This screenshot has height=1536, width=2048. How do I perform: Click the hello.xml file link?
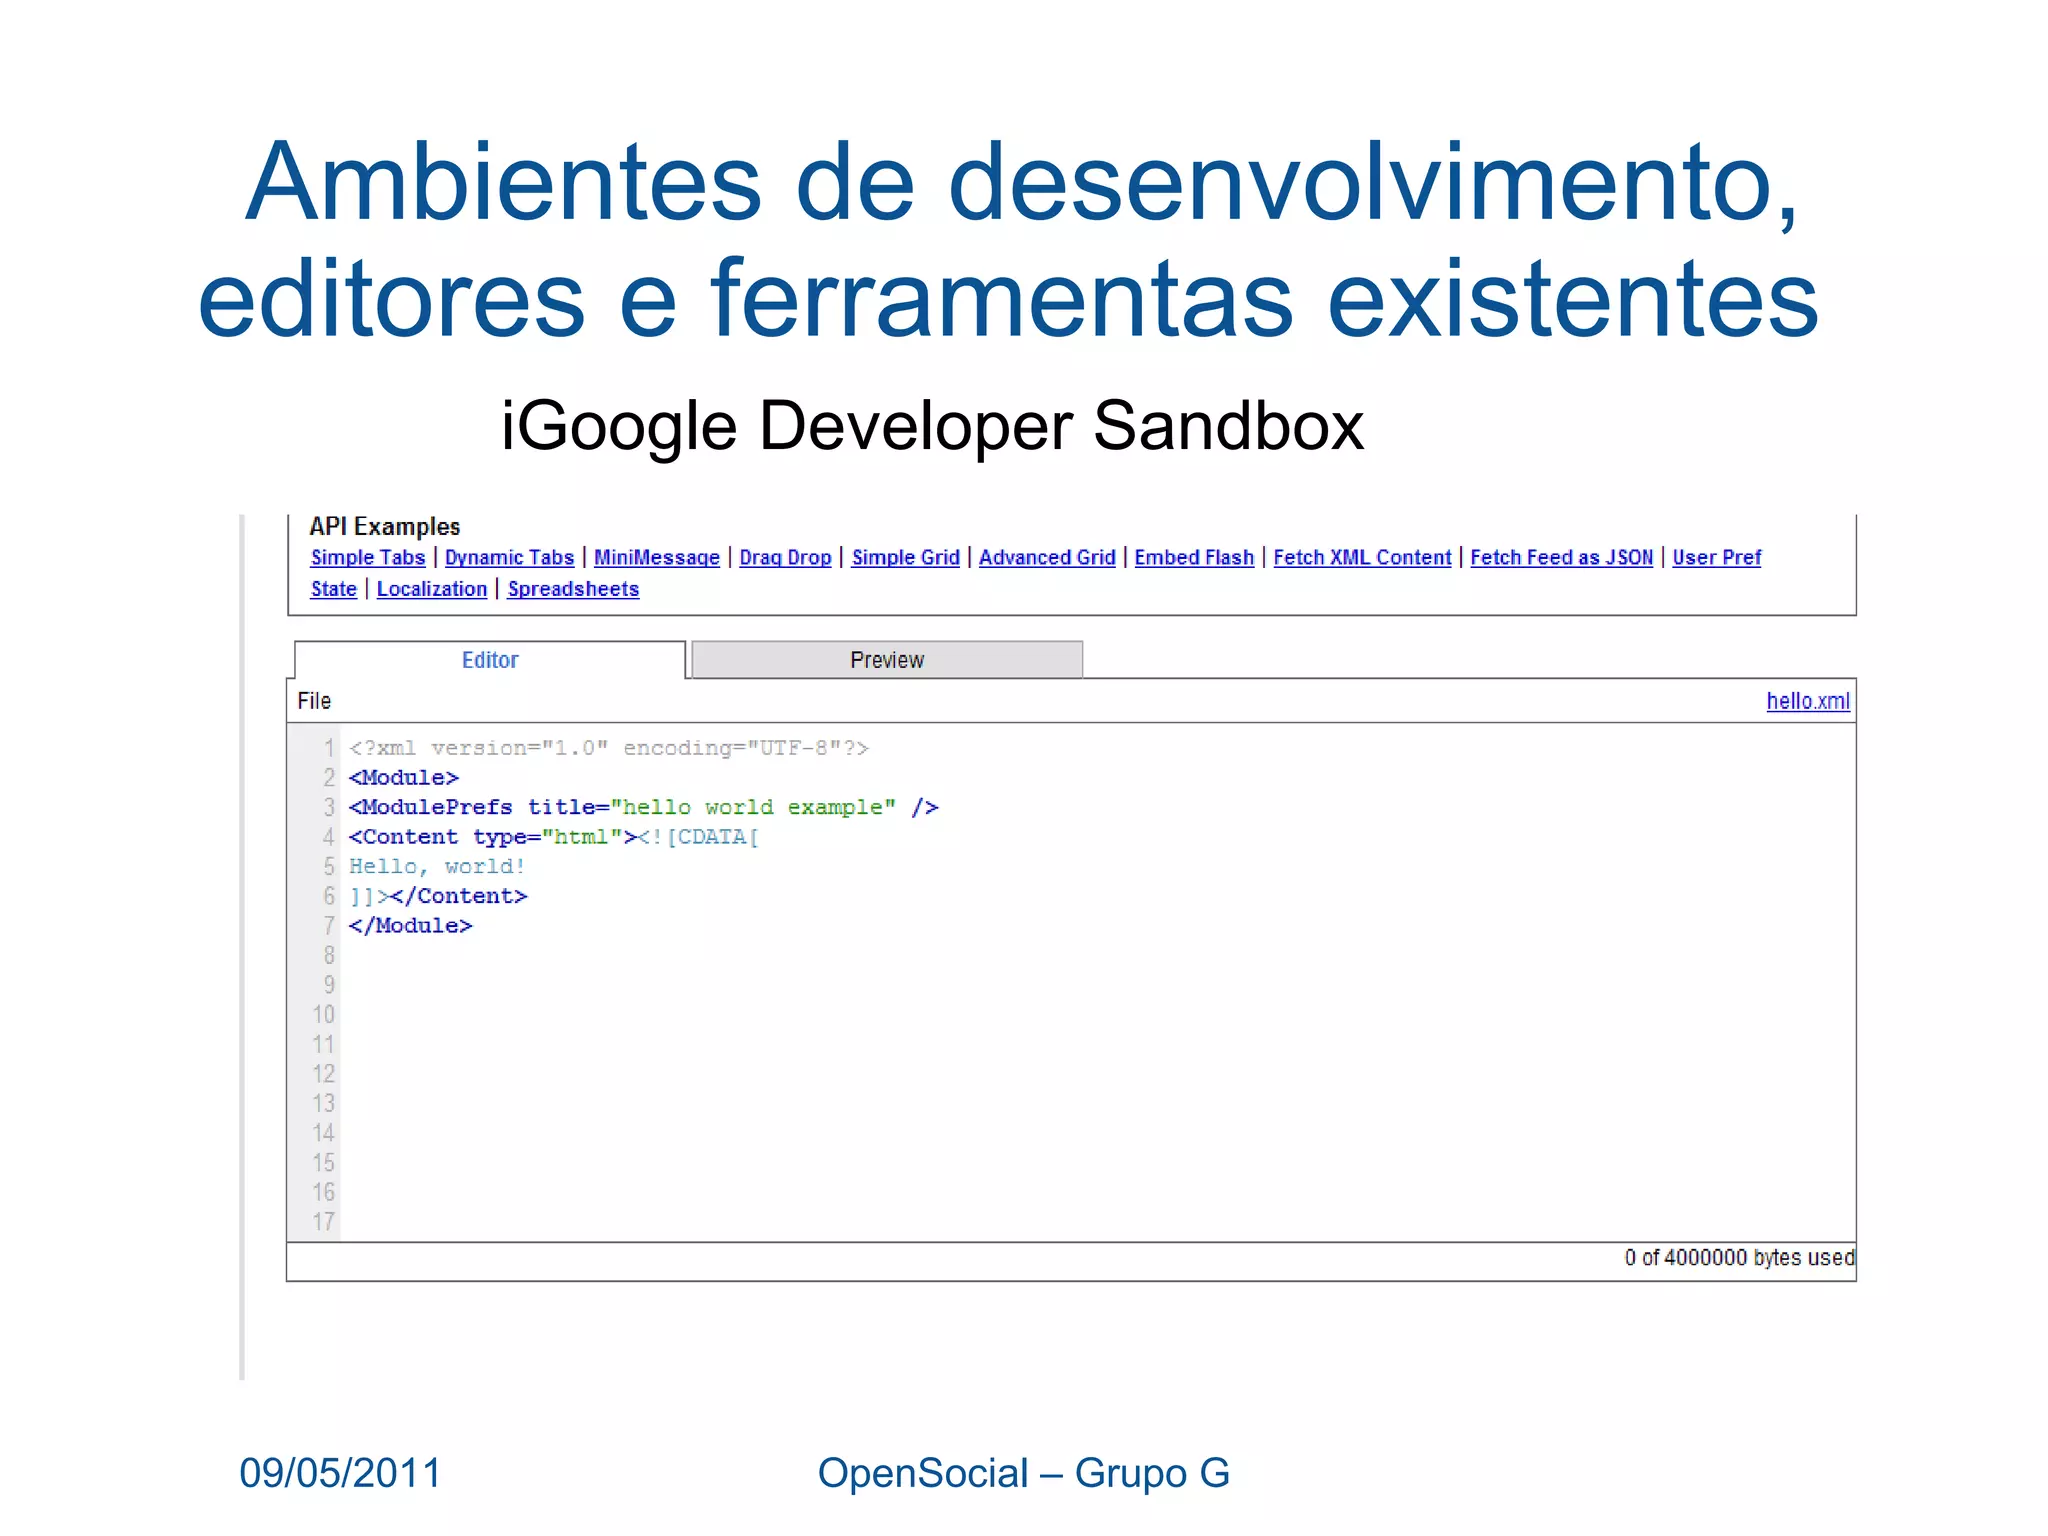(1808, 701)
